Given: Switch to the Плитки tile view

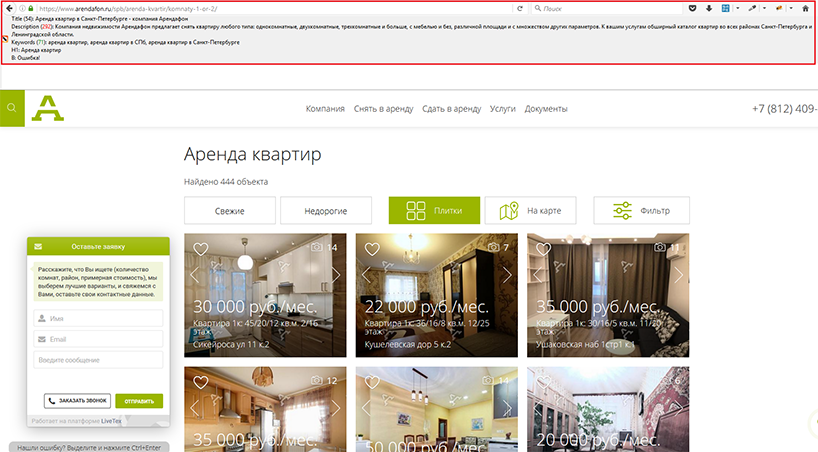Looking at the screenshot, I should pos(434,210).
